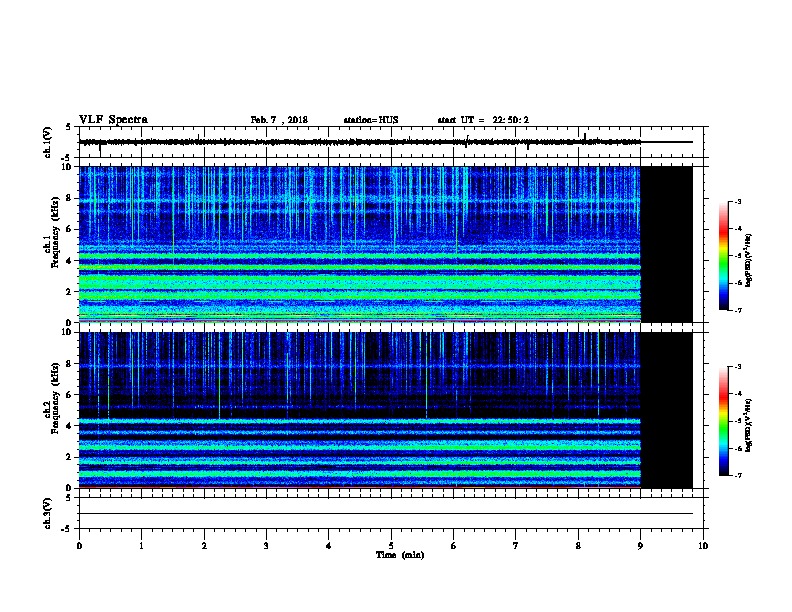Click the "station=HUS" header label
The width and height of the screenshot is (792, 612).
pos(371,120)
